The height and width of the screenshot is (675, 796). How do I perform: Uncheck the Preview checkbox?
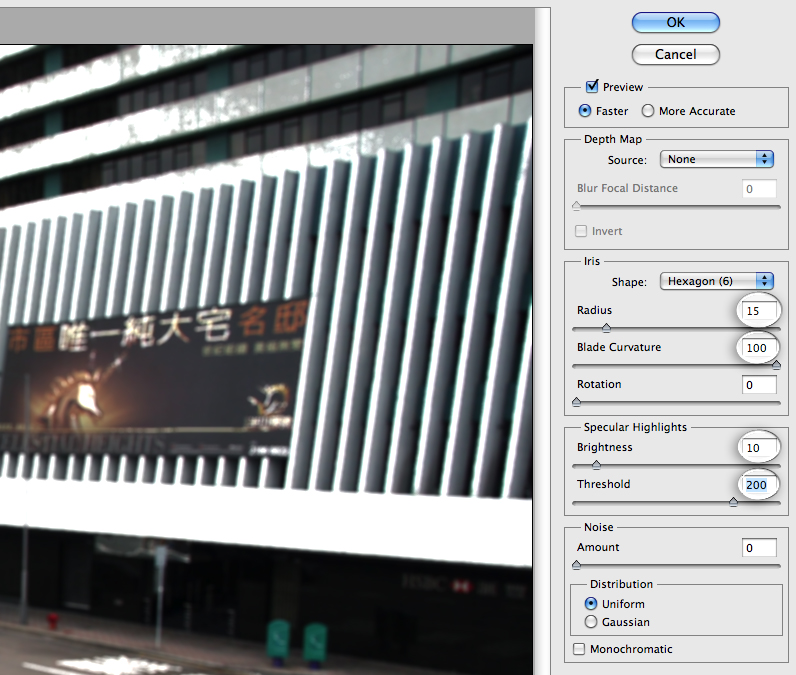592,87
